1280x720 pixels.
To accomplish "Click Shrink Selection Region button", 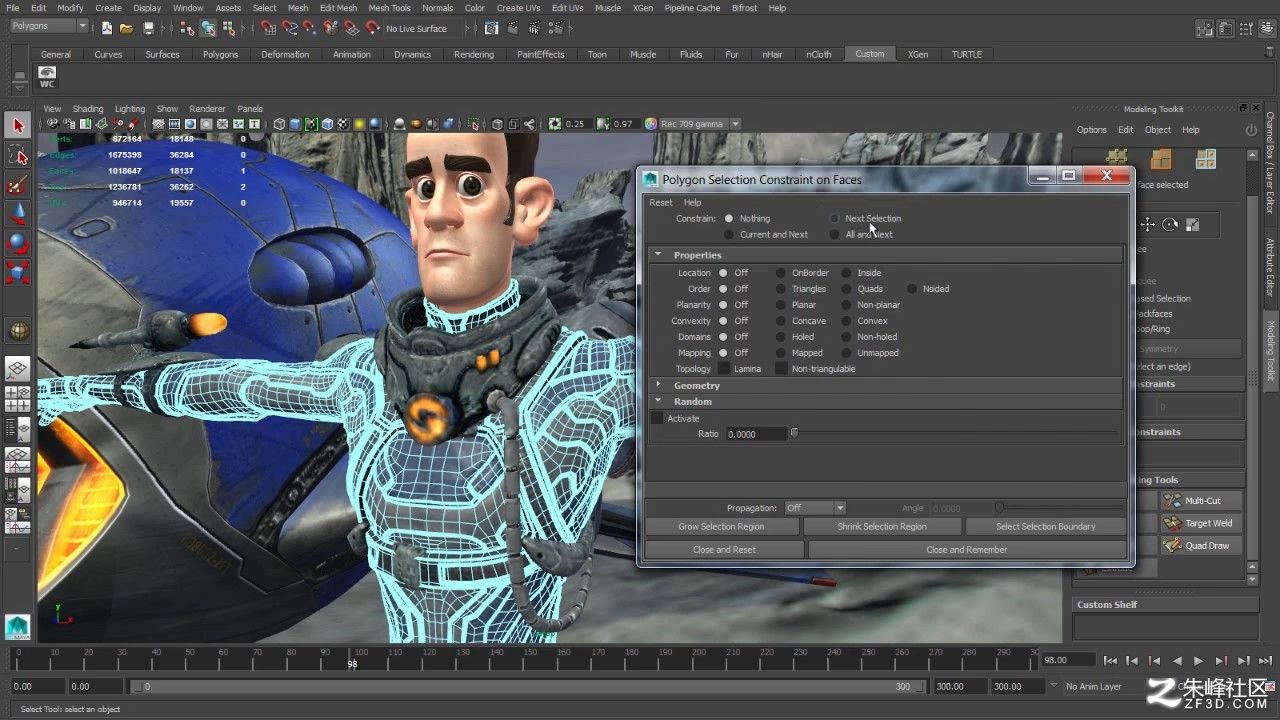I will click(x=882, y=526).
